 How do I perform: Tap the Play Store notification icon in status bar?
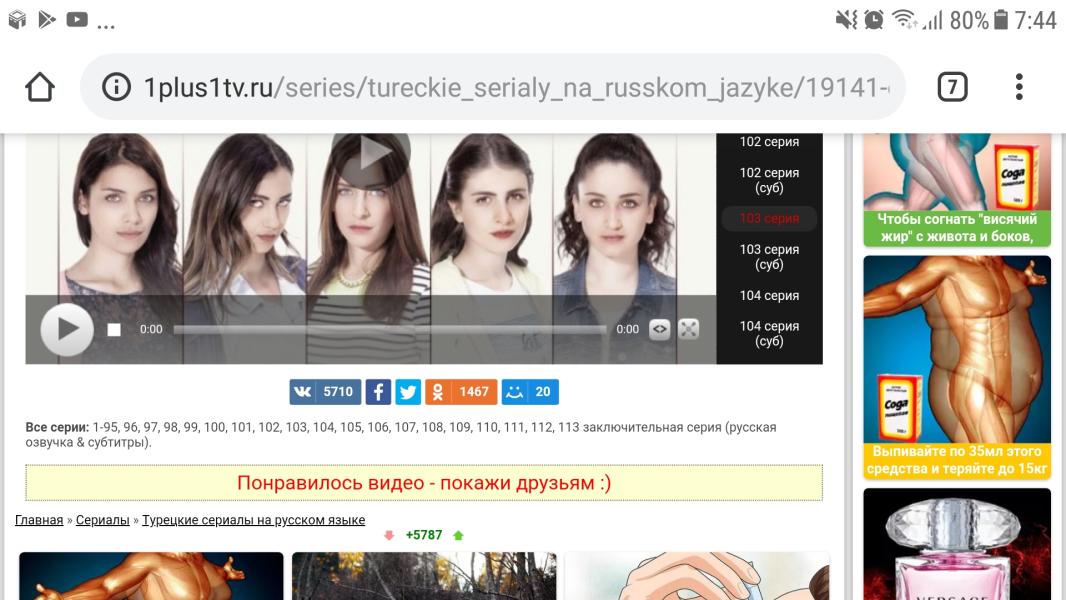(47, 19)
